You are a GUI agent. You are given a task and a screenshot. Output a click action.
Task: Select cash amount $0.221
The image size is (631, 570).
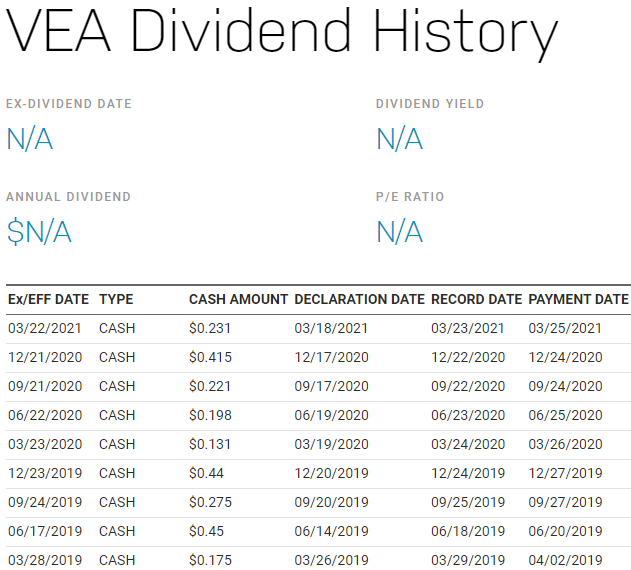click(210, 386)
